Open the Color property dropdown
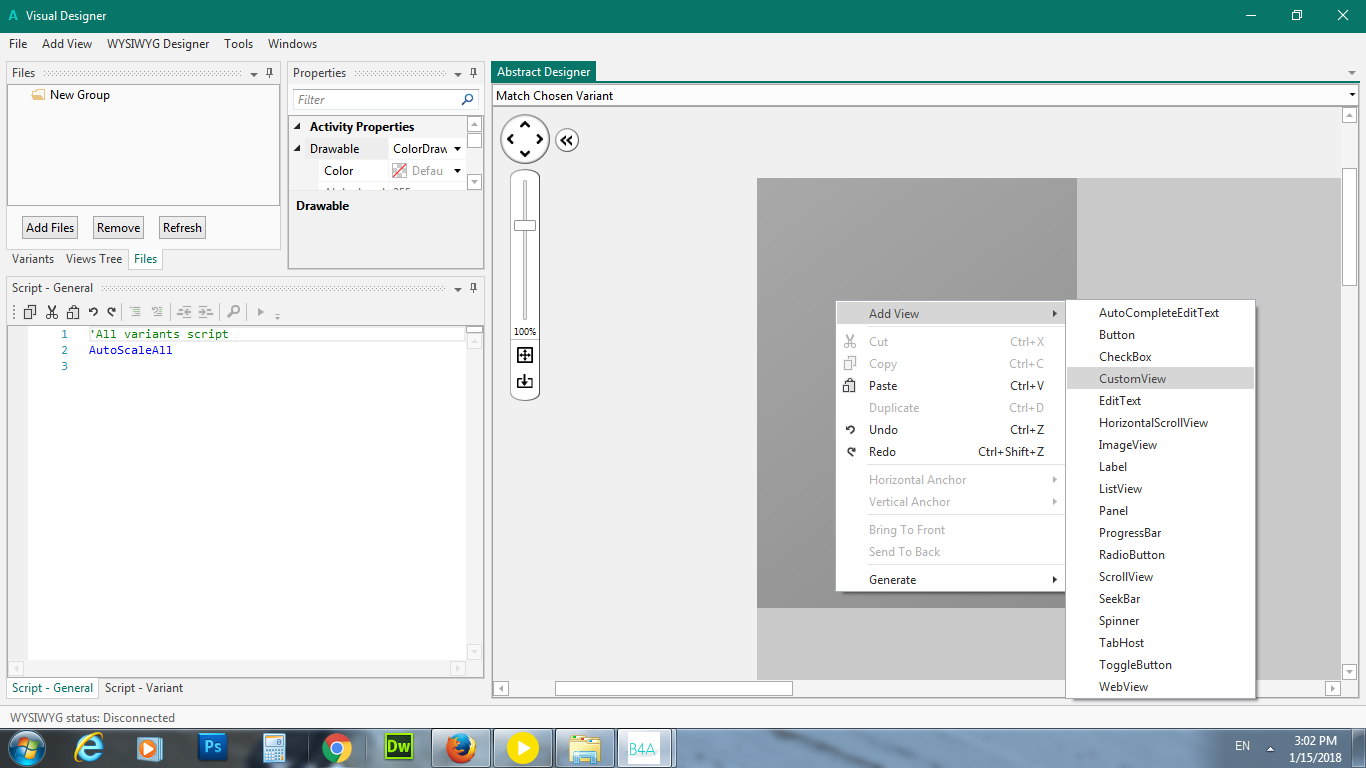The height and width of the screenshot is (768, 1366). point(458,171)
